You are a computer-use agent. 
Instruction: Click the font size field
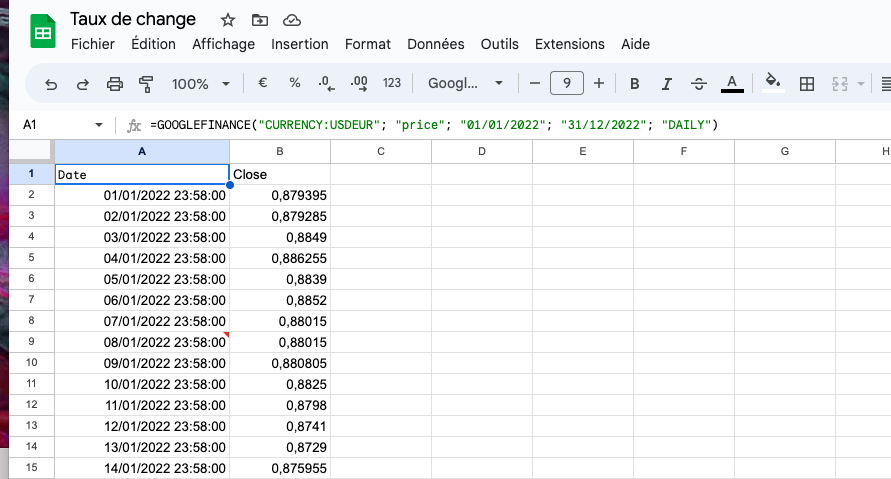[x=567, y=84]
